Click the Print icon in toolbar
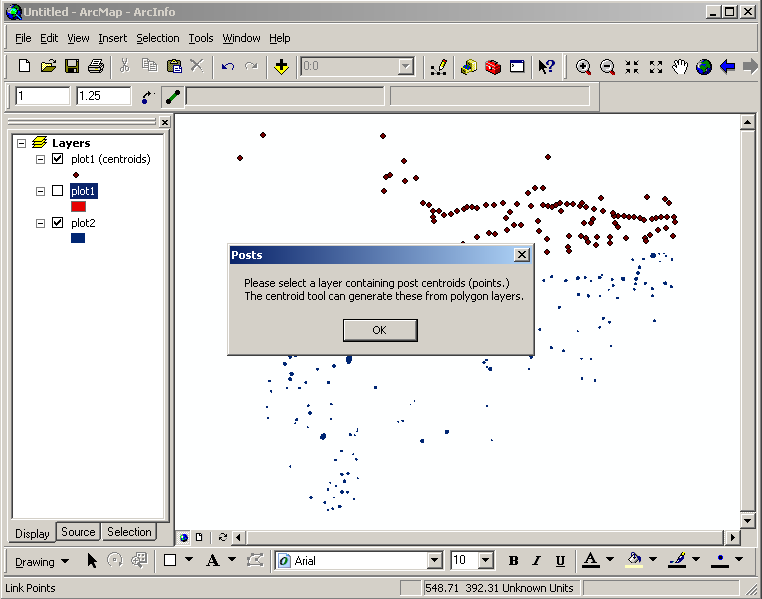The width and height of the screenshot is (762, 599). [x=96, y=66]
